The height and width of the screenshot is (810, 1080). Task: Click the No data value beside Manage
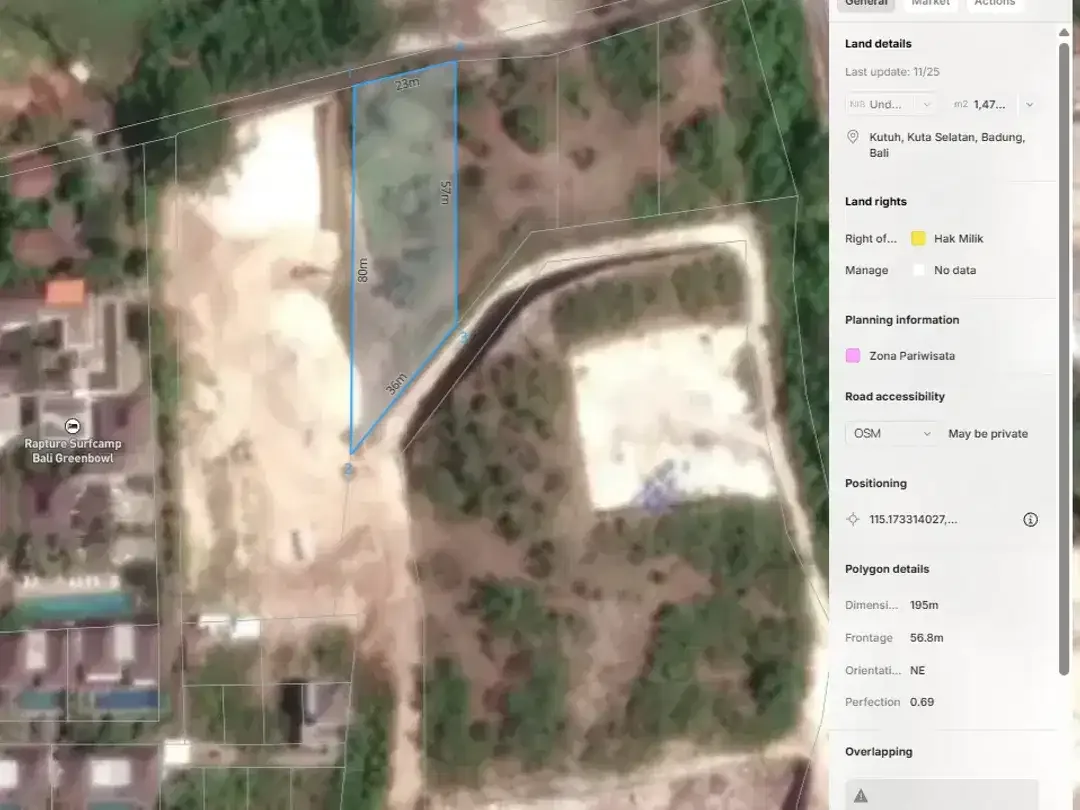click(x=955, y=270)
